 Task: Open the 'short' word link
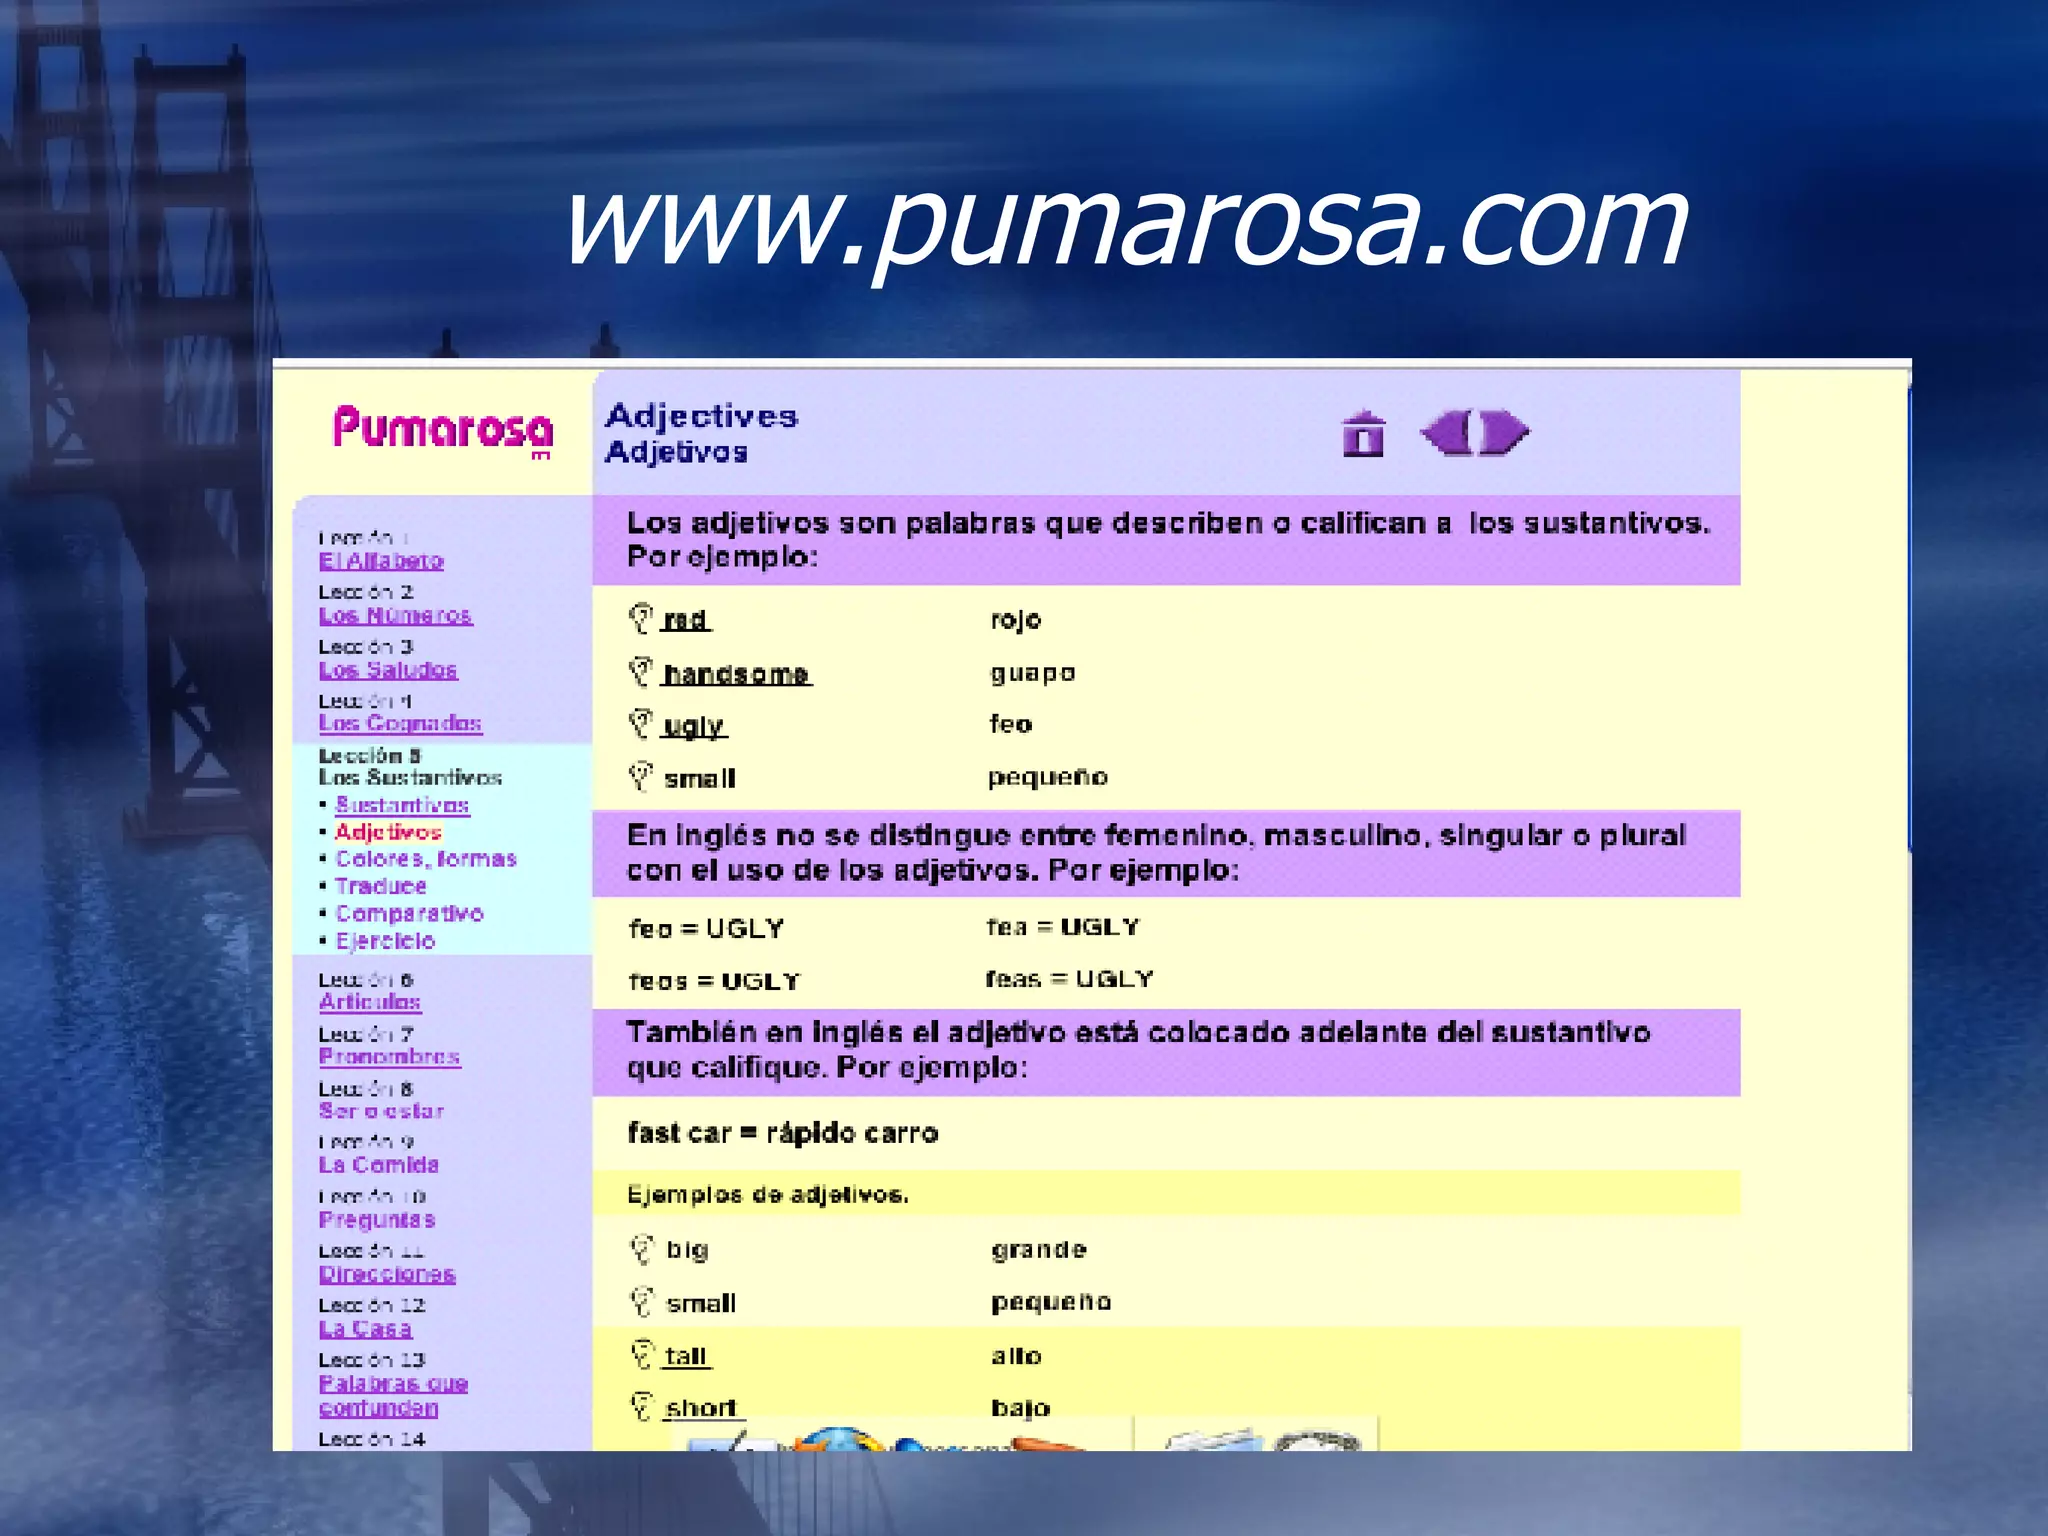click(703, 1409)
